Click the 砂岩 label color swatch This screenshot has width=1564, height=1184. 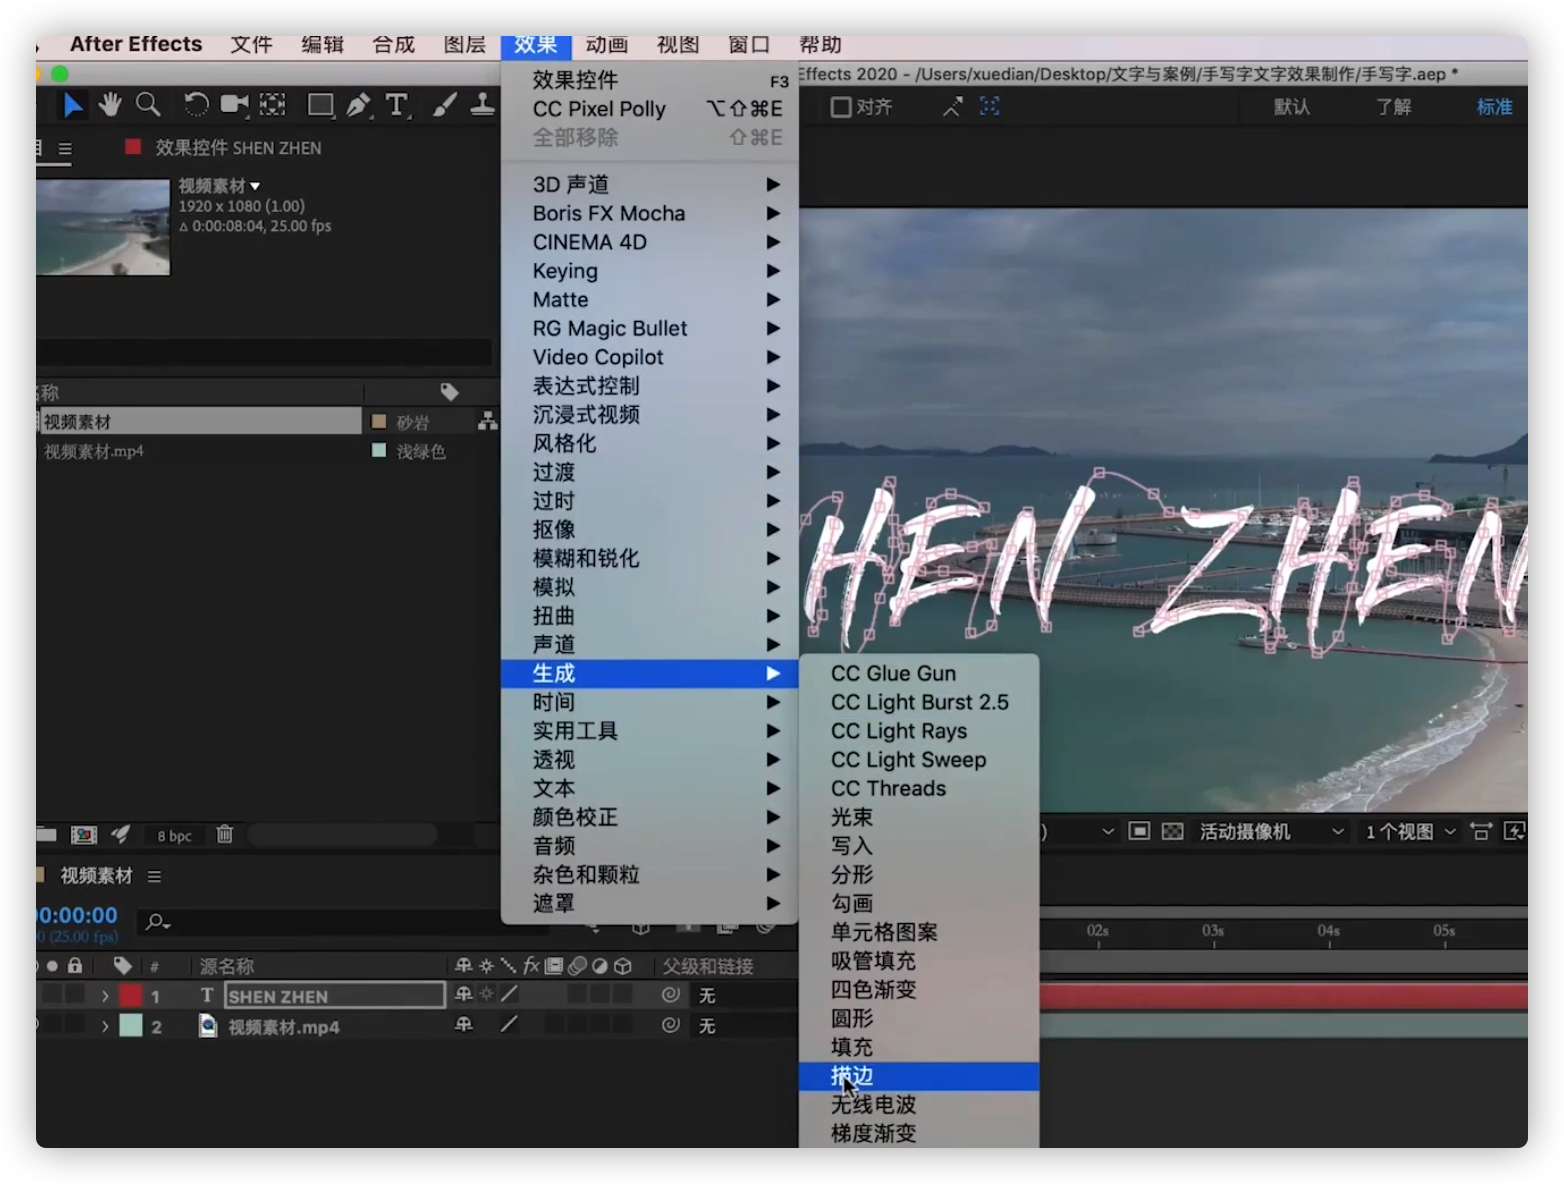coord(379,421)
